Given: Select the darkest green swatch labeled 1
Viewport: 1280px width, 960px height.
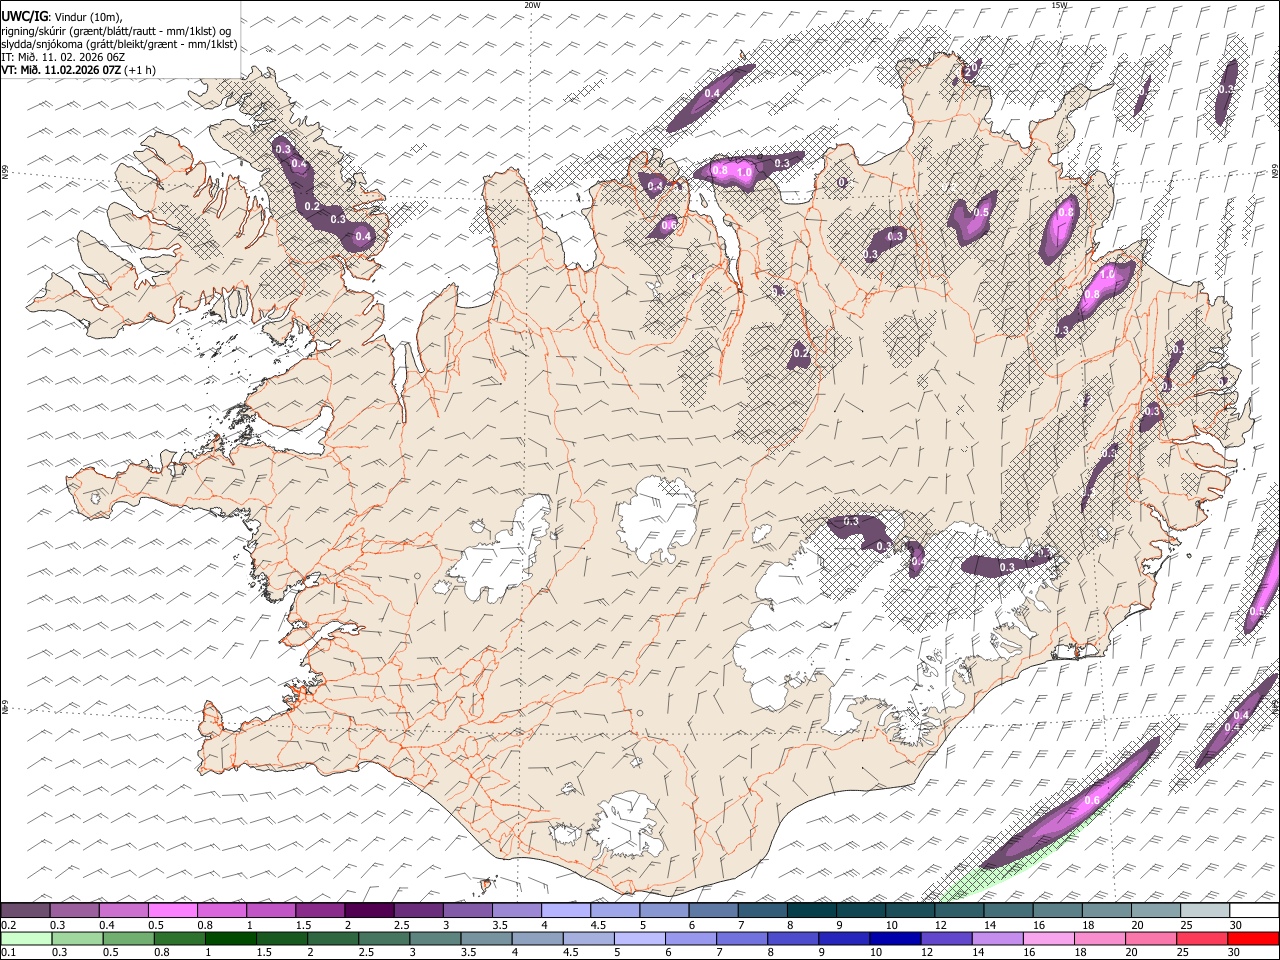Looking at the screenshot, I should tap(230, 938).
